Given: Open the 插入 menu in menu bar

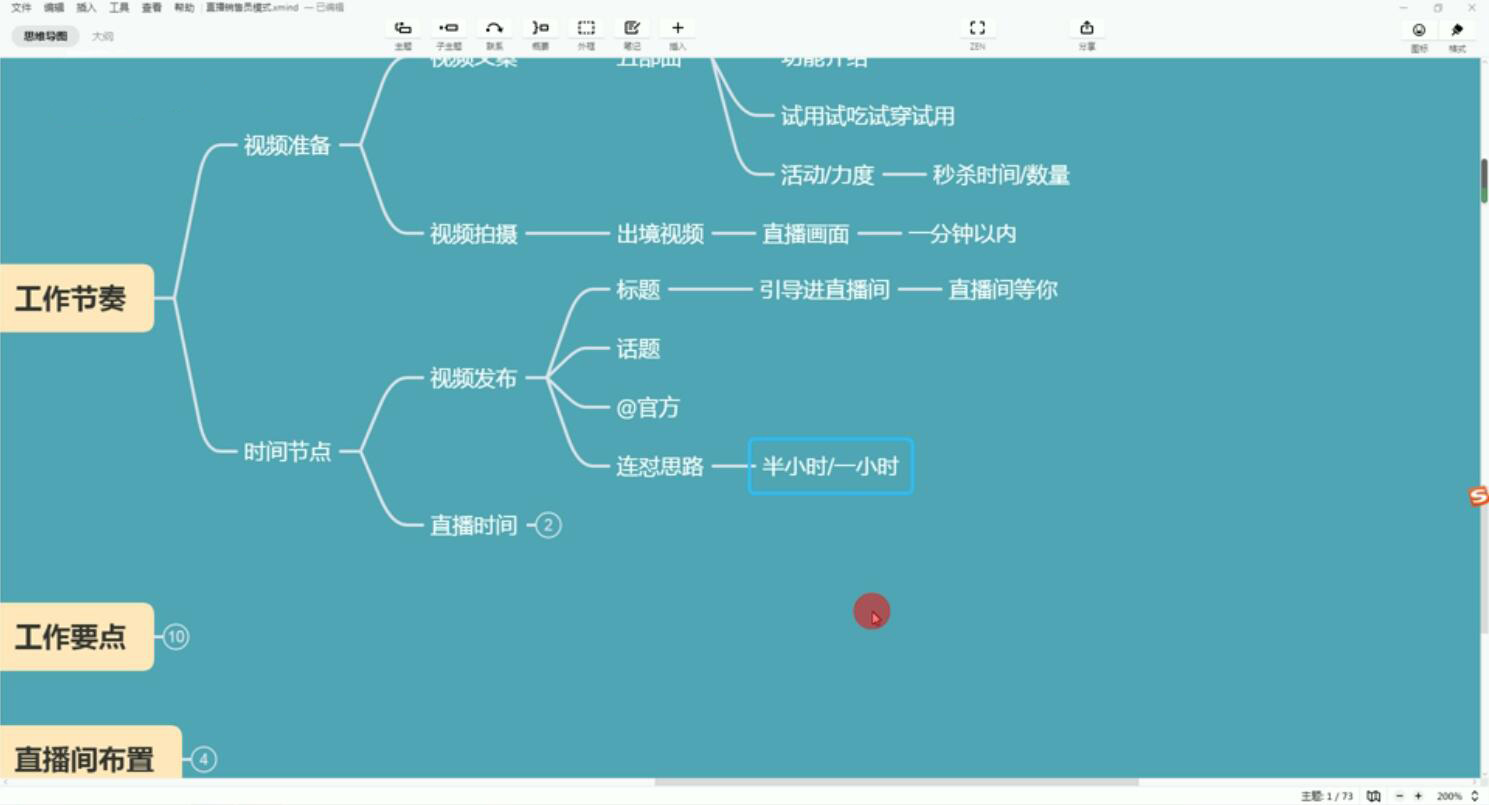Looking at the screenshot, I should click(x=86, y=7).
